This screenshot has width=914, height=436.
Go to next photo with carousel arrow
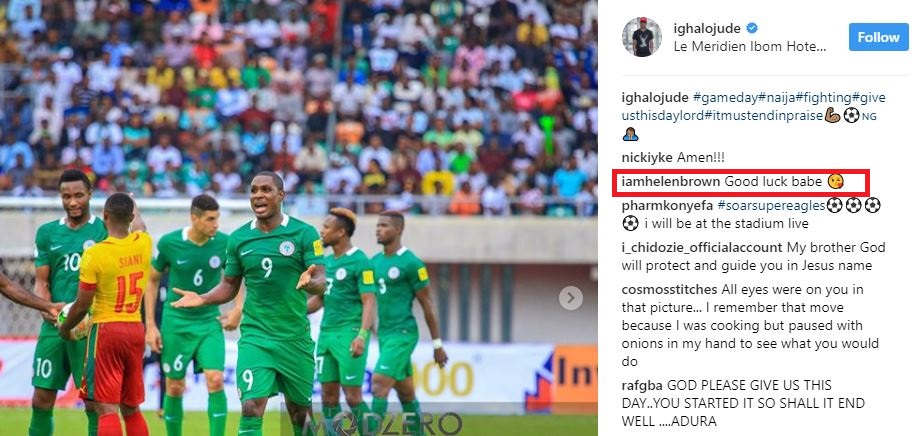(571, 298)
